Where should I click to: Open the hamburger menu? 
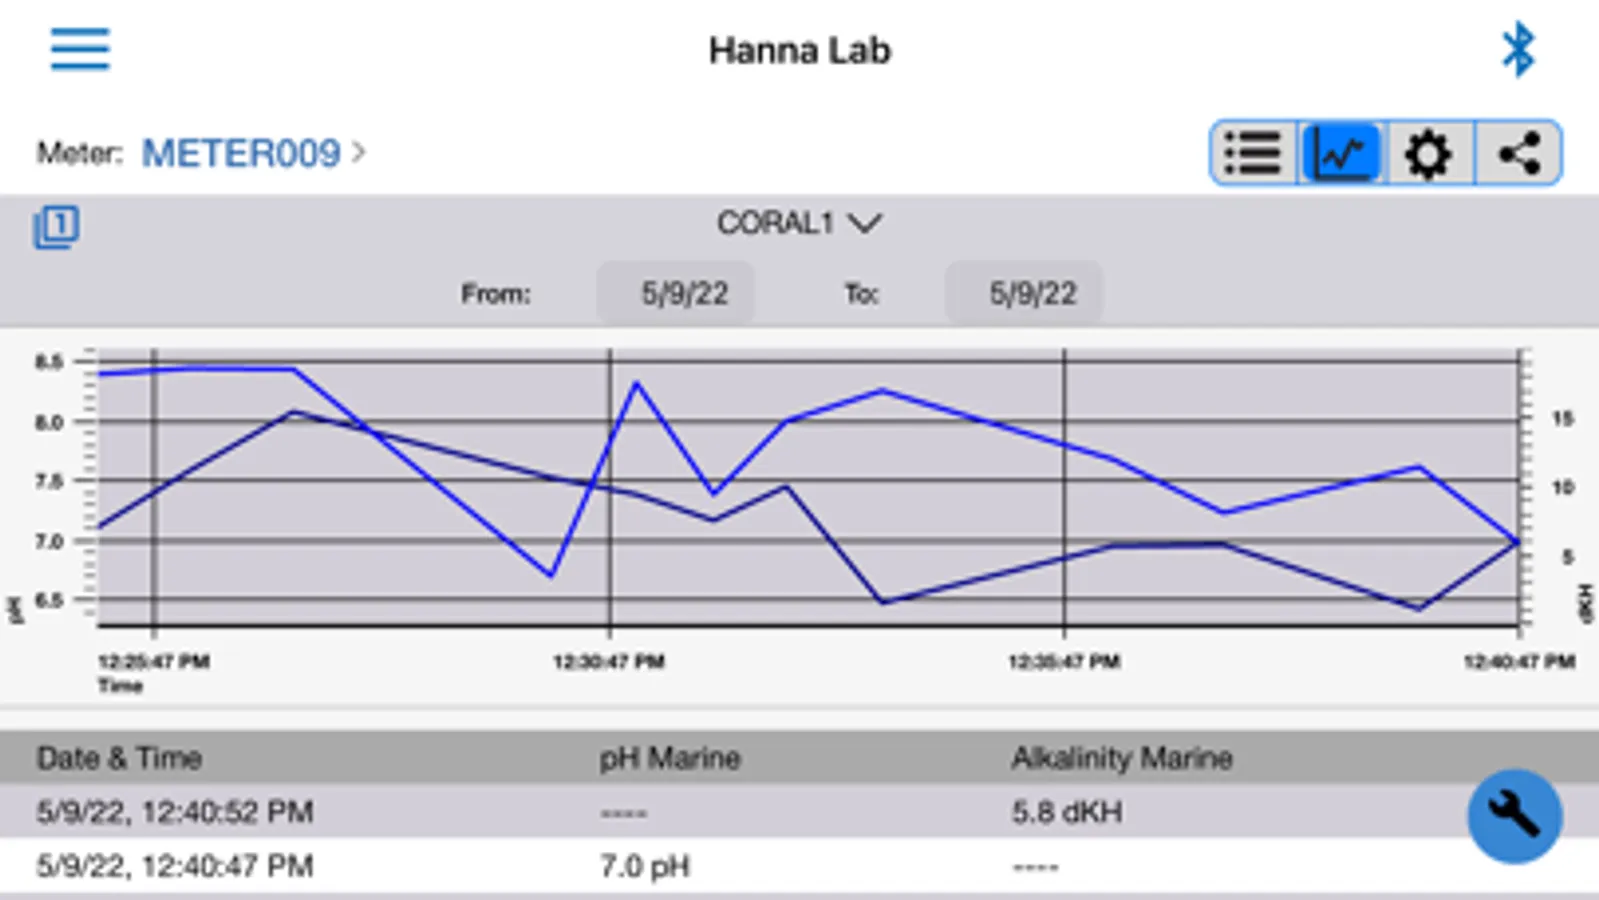(x=80, y=49)
